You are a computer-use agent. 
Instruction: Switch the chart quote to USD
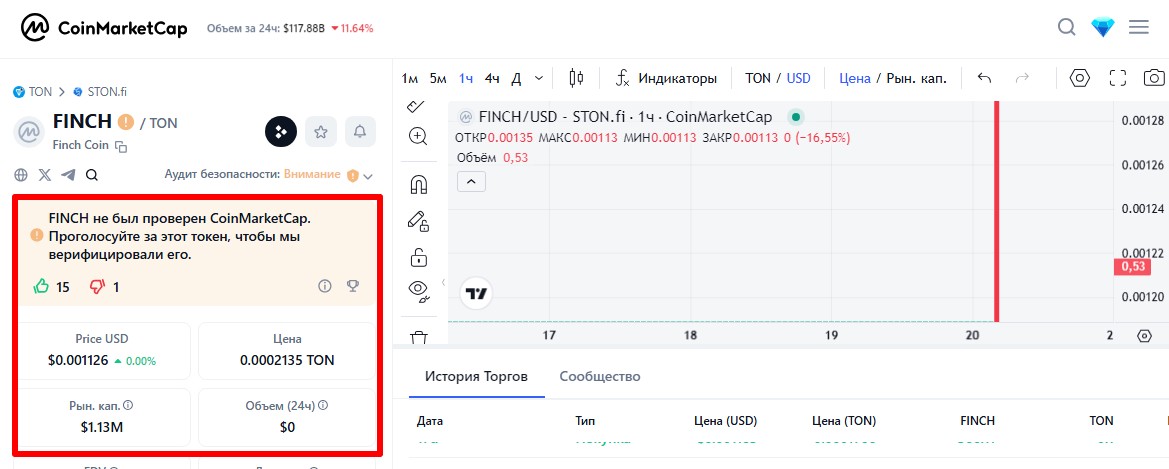point(798,78)
